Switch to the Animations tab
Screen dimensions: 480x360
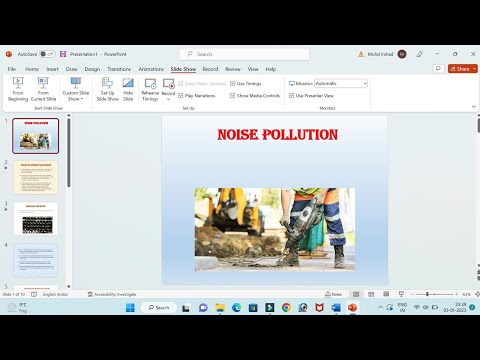tap(151, 69)
